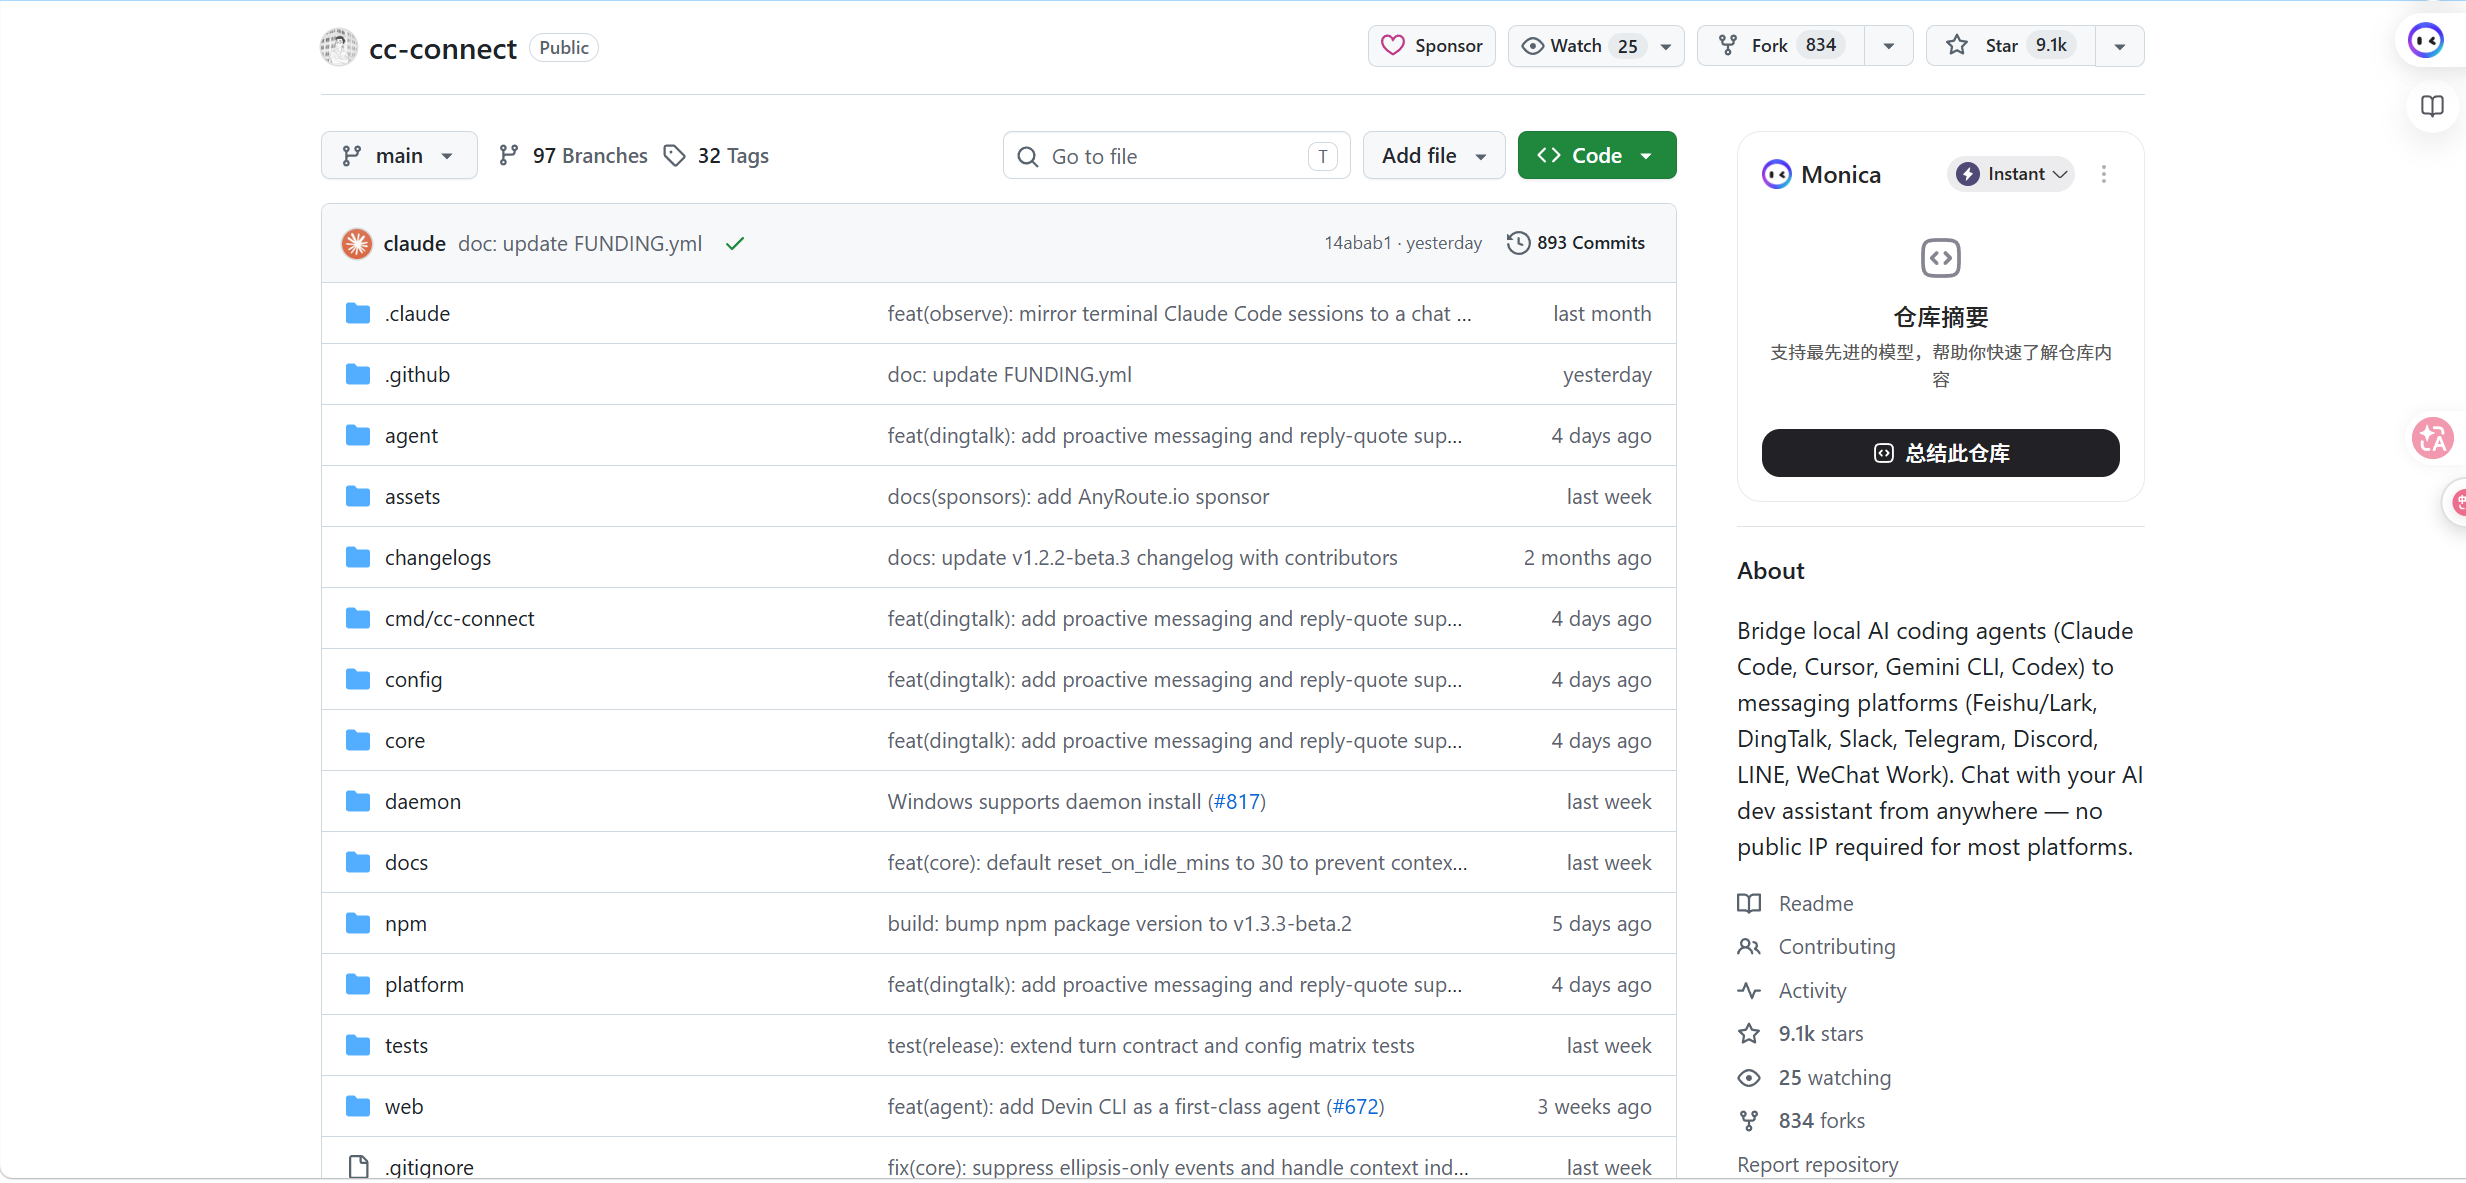Open the docs folder

(406, 863)
